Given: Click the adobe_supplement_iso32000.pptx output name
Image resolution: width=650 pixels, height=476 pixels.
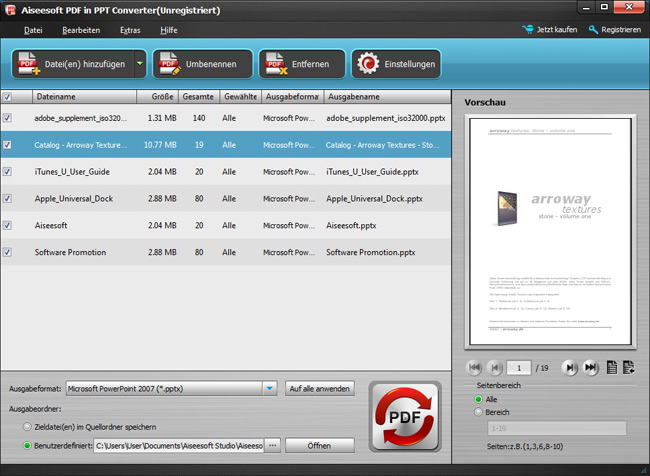Looking at the screenshot, I should 386,118.
